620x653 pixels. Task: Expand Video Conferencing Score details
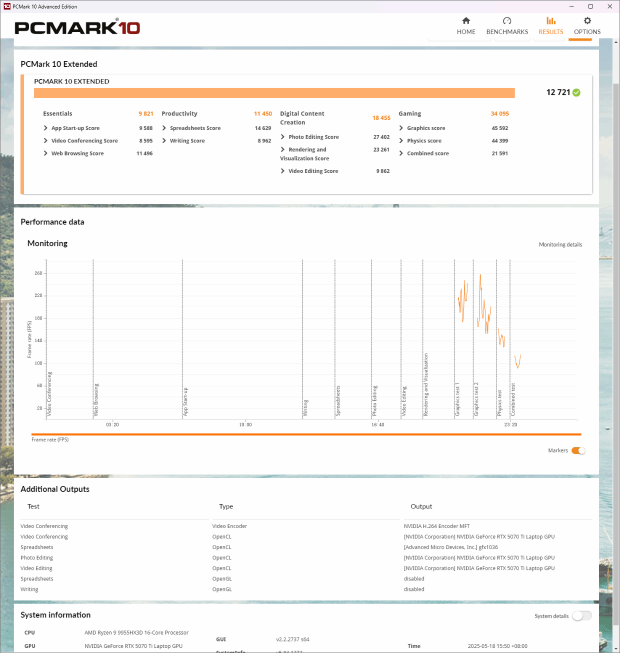[45, 141]
